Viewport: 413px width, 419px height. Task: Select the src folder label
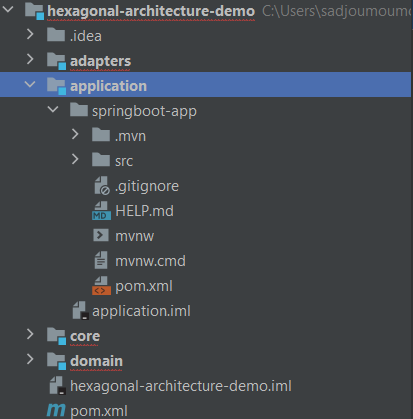[x=124, y=161]
